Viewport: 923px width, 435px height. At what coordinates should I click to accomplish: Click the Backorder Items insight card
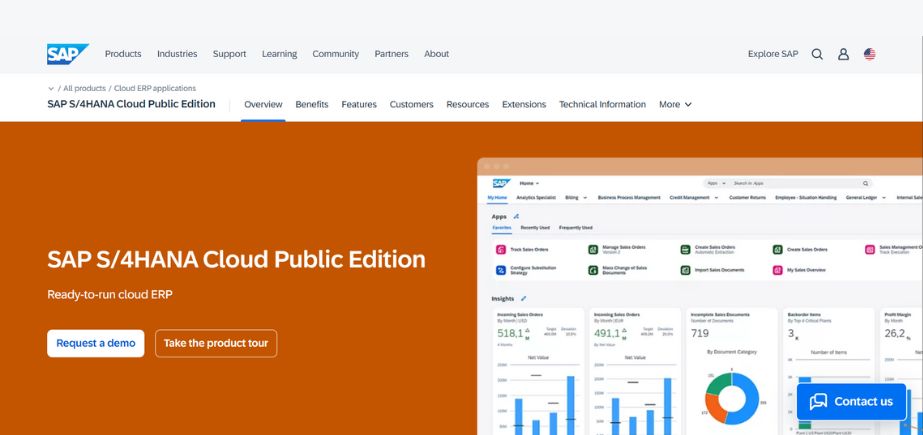829,371
